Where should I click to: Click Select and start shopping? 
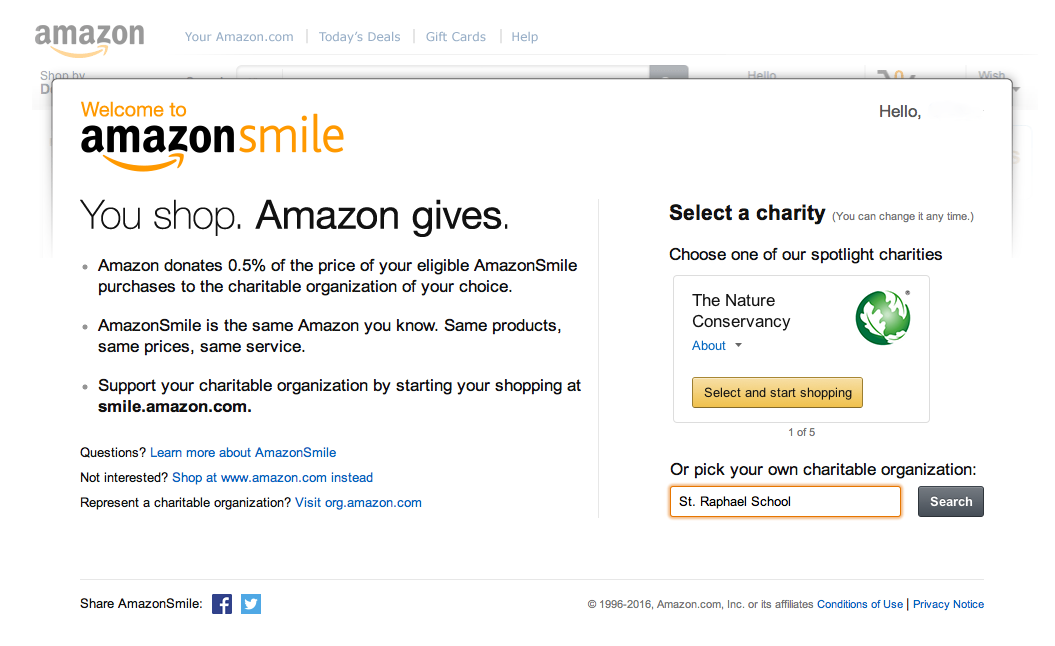point(777,392)
